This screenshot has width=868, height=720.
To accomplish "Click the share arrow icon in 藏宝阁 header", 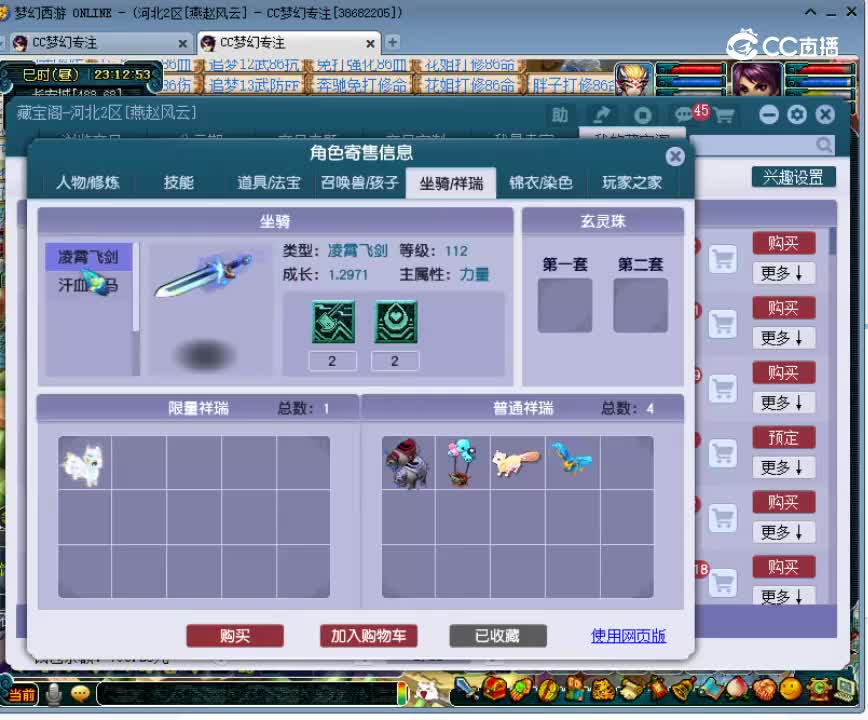I will pos(602,115).
